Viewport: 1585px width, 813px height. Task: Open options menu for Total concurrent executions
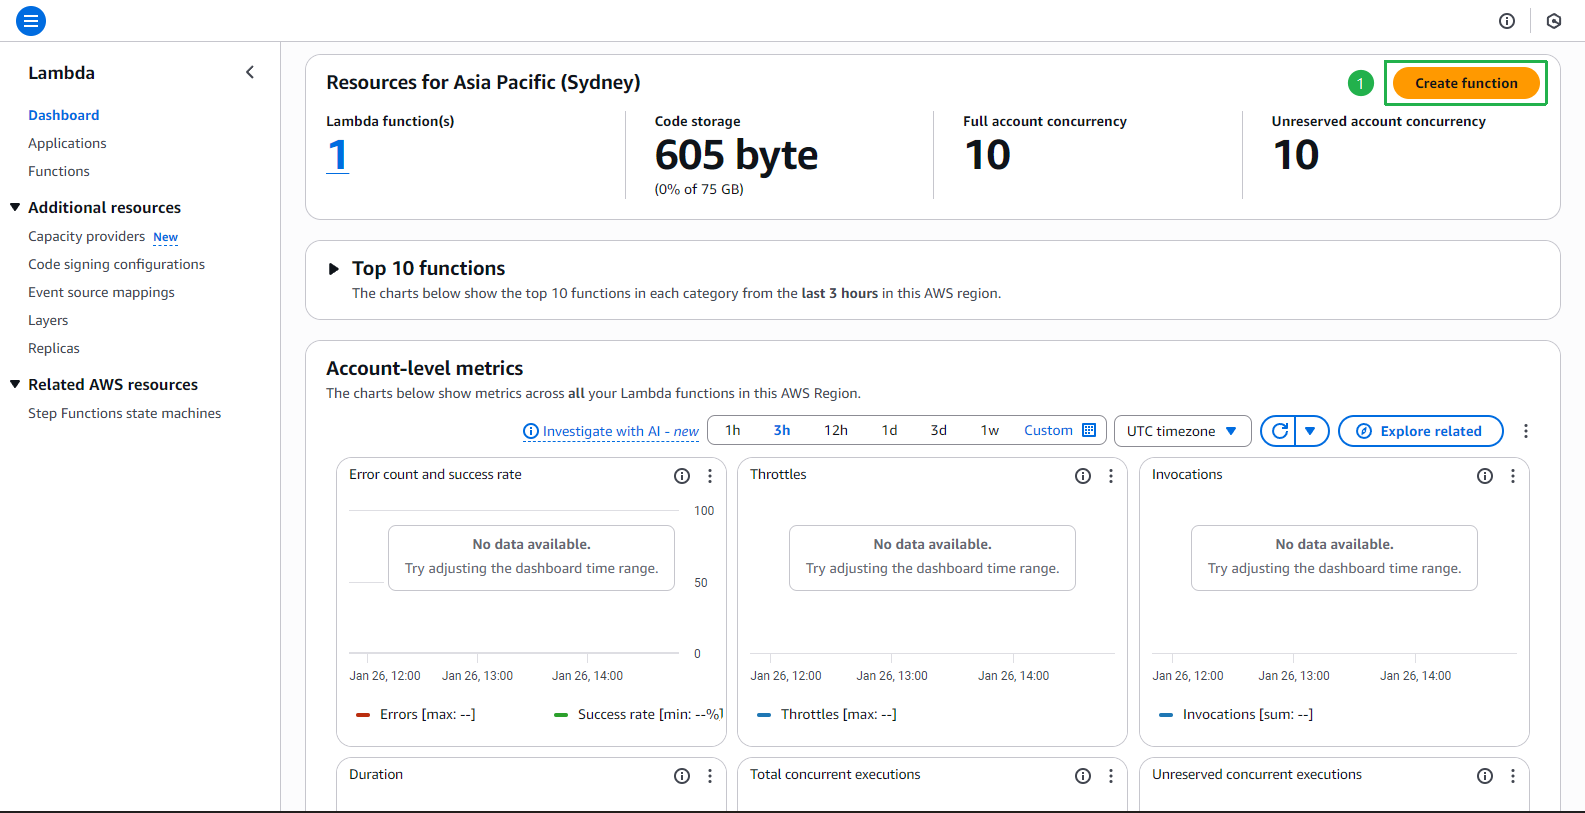point(1111,776)
